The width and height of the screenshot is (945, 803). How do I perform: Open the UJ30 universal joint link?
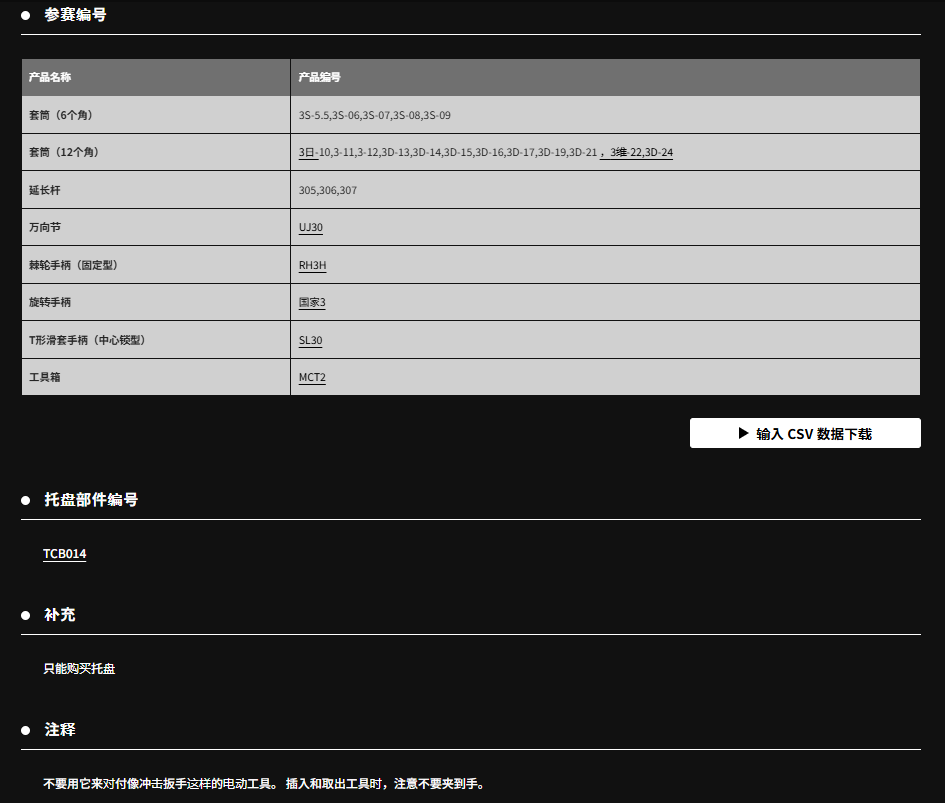coord(310,227)
